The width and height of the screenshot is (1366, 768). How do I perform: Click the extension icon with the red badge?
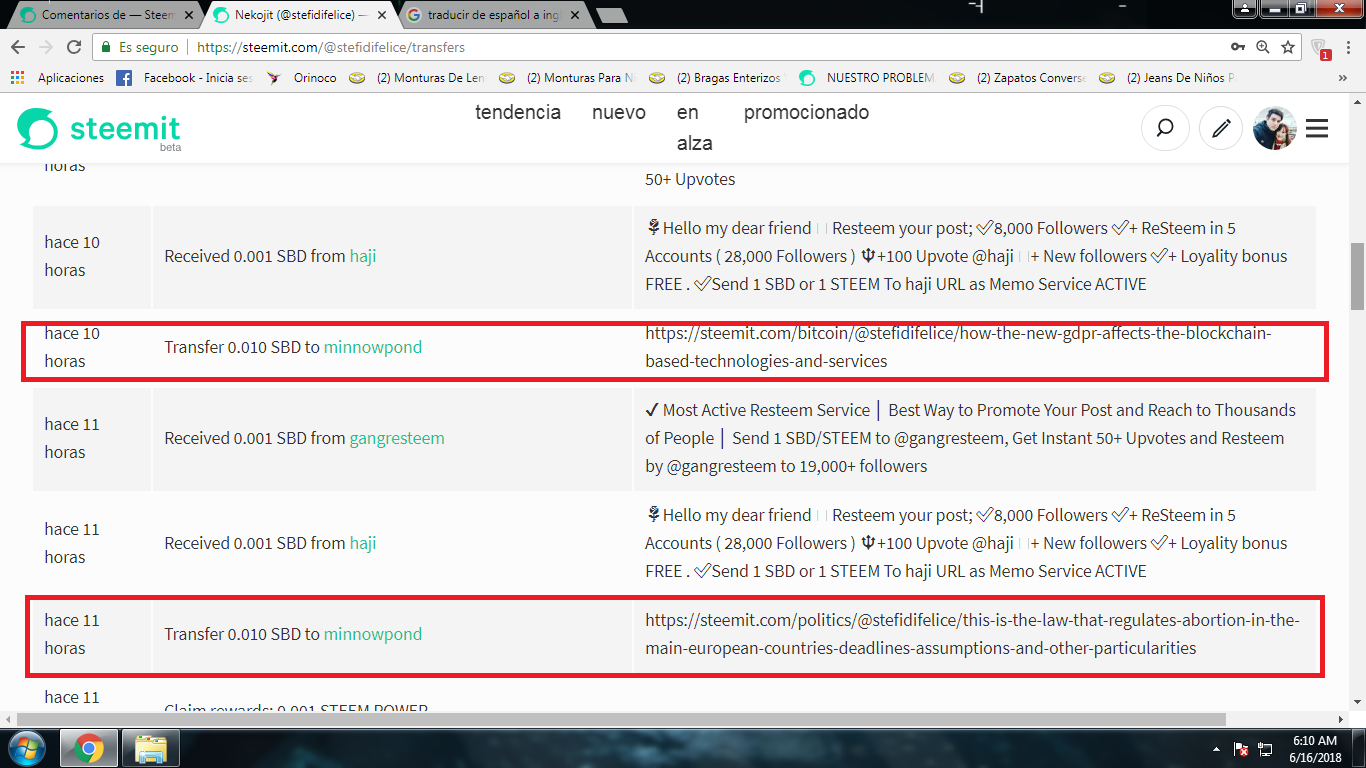click(1320, 48)
